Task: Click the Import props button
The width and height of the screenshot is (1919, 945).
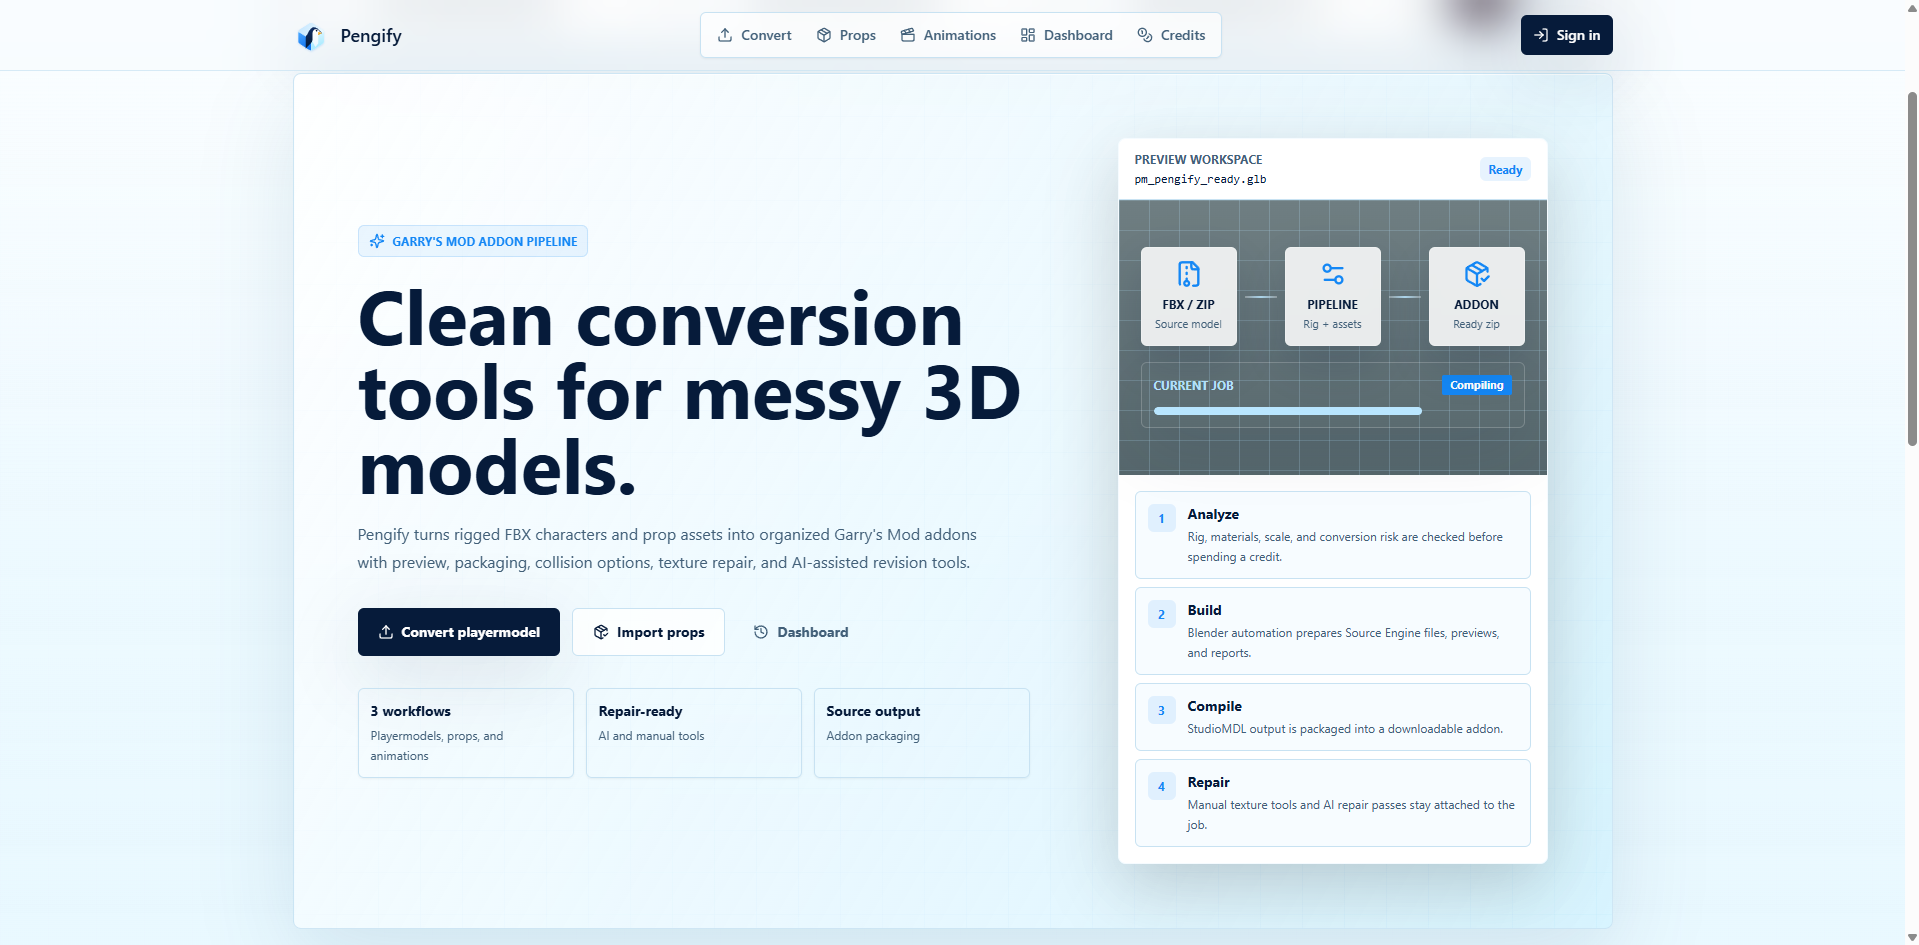Action: (x=648, y=632)
